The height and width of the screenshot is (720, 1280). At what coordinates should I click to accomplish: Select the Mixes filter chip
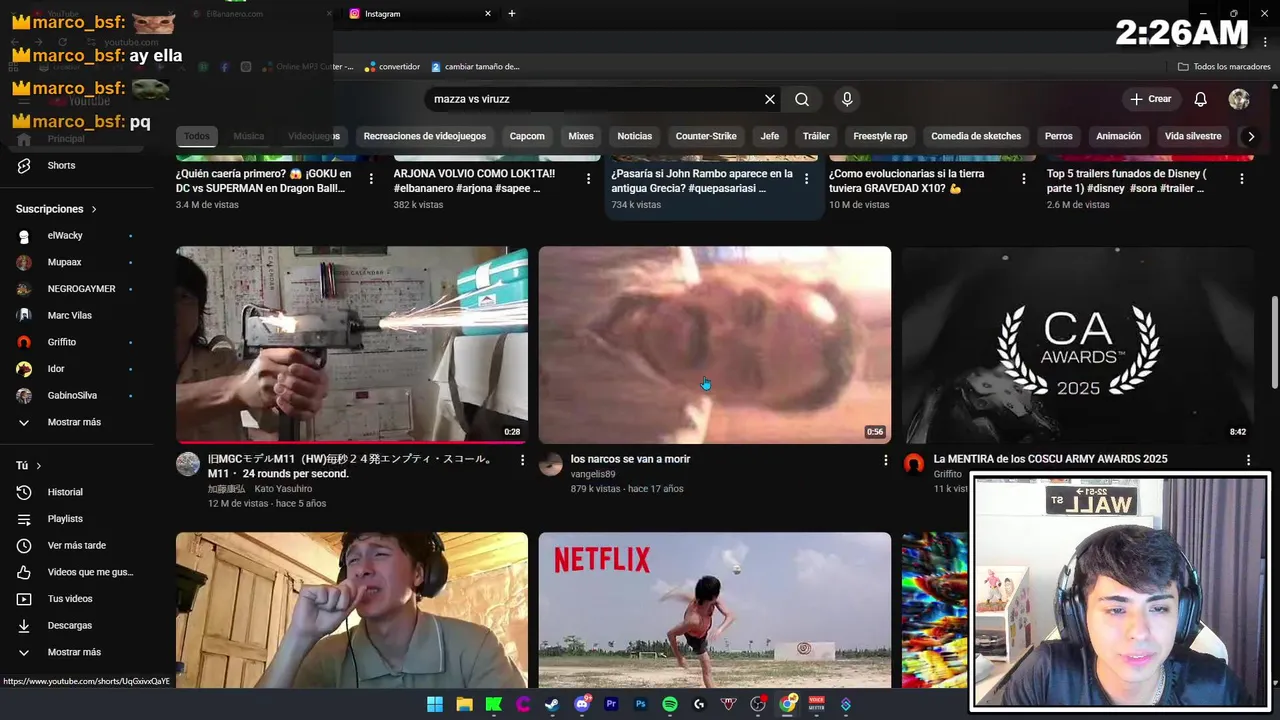(581, 136)
